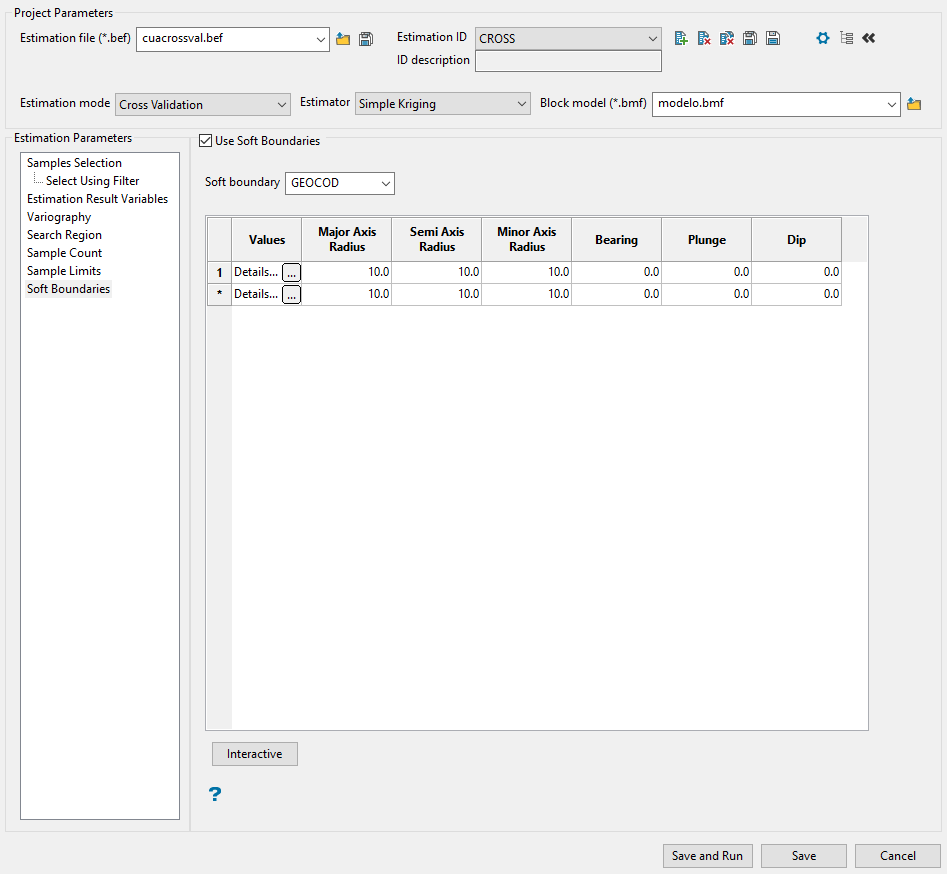The width and height of the screenshot is (947, 874).
Task: Click the Interactive button
Action: click(x=255, y=754)
